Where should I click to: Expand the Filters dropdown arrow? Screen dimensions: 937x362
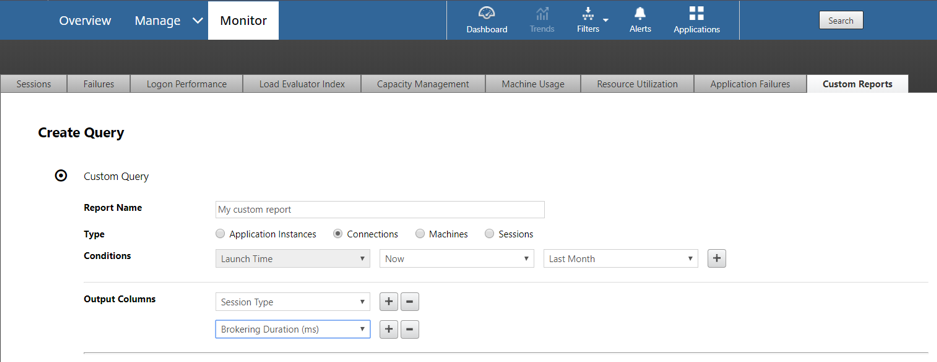click(605, 20)
